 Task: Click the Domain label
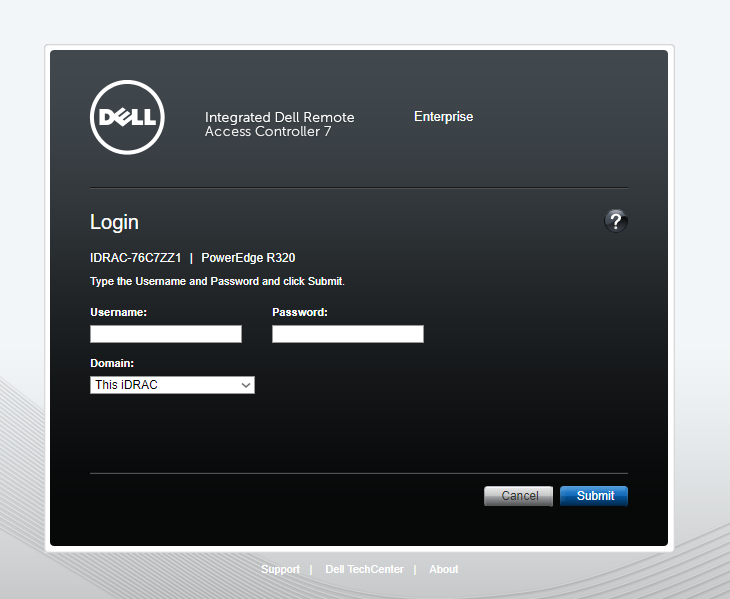[x=112, y=363]
